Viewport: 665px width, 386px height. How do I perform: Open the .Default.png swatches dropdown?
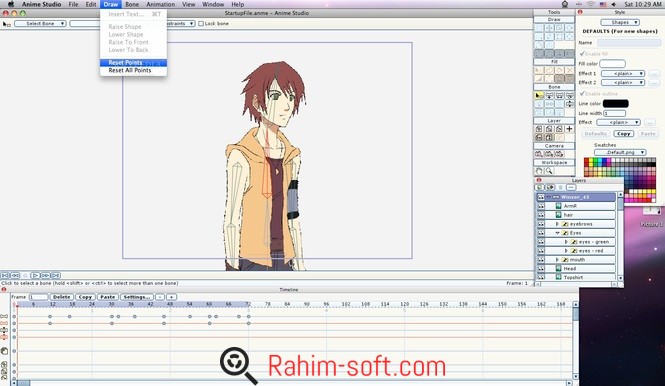coord(620,152)
